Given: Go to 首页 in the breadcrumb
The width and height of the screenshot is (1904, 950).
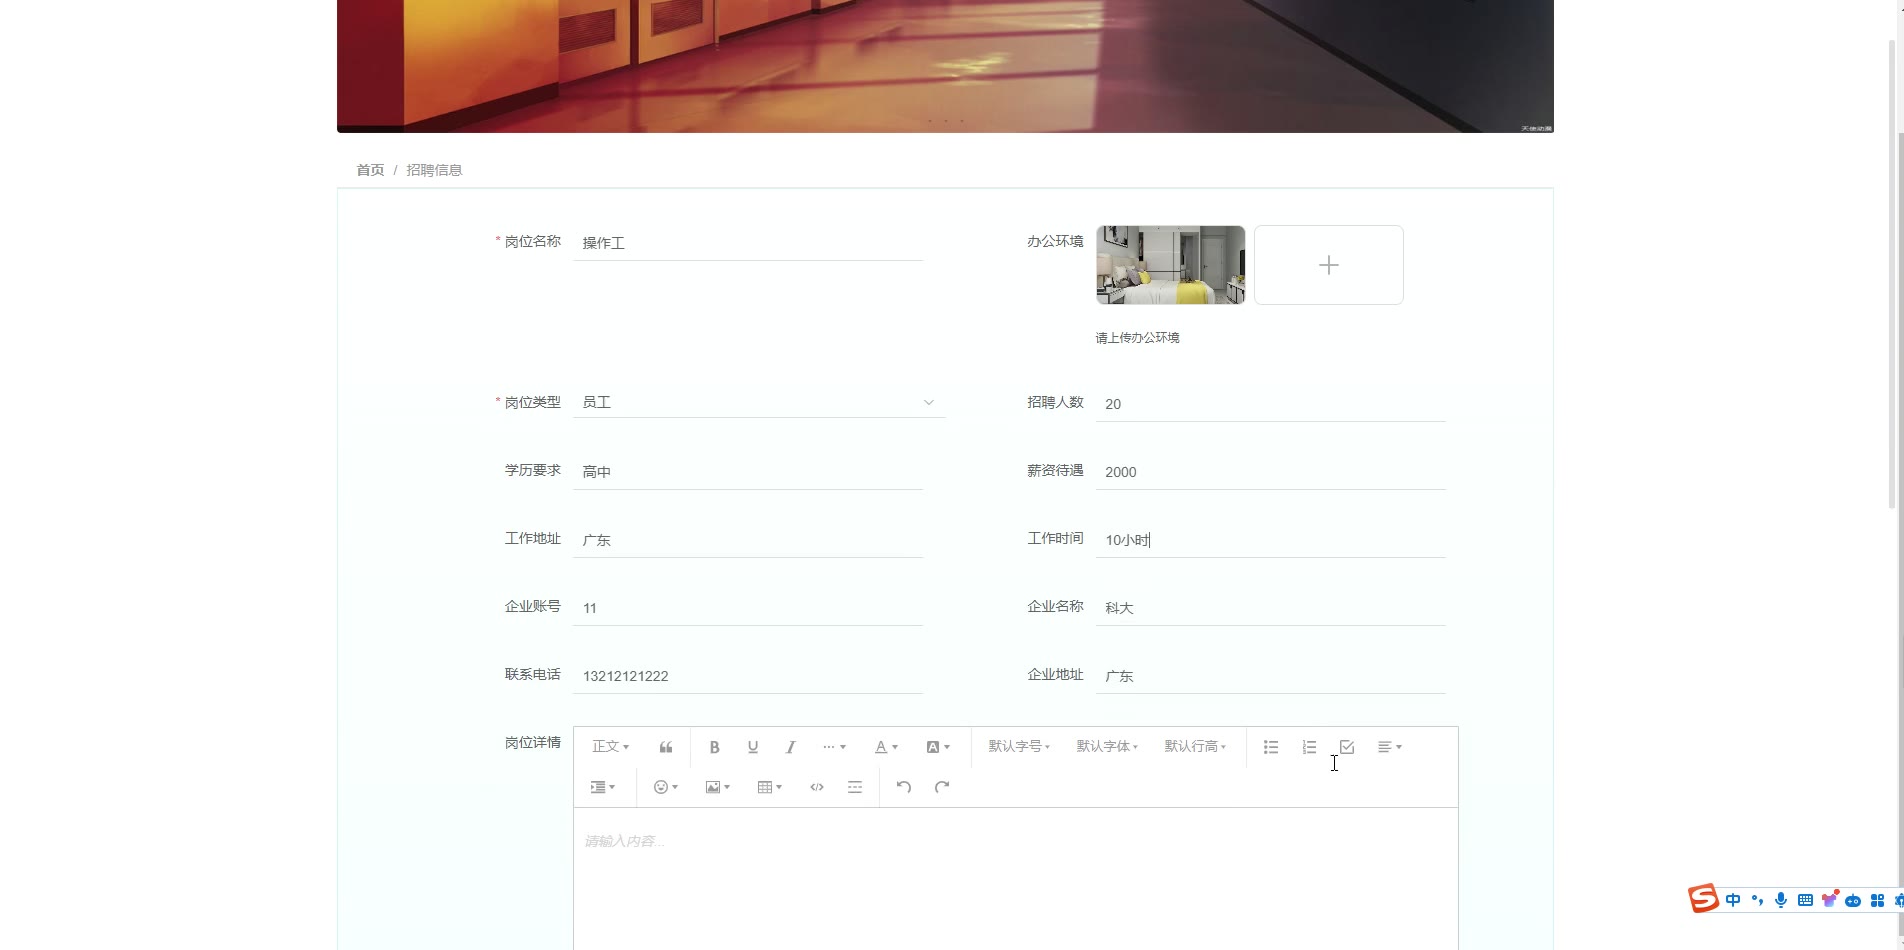Looking at the screenshot, I should (370, 170).
